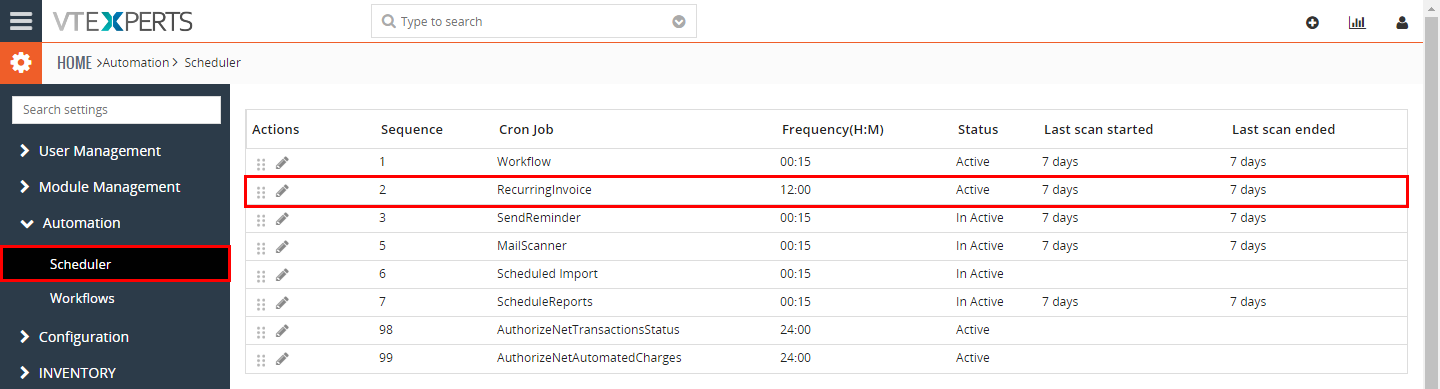Screen dimensions: 1440x389
Task: Open the hamburger main menu
Action: (x=21, y=21)
